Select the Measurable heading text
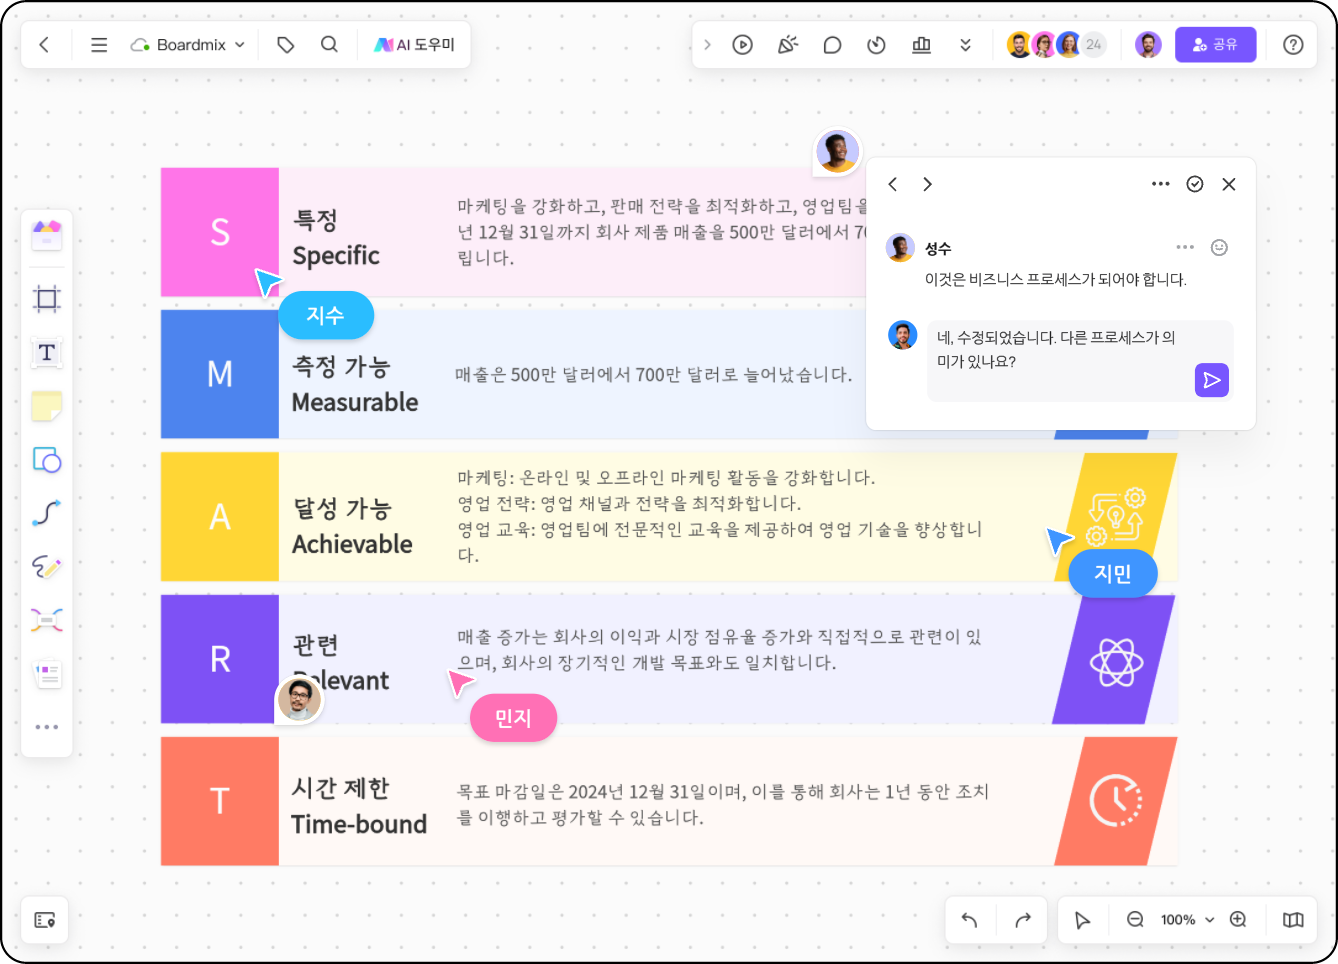The width and height of the screenshot is (1338, 964). pos(355,402)
